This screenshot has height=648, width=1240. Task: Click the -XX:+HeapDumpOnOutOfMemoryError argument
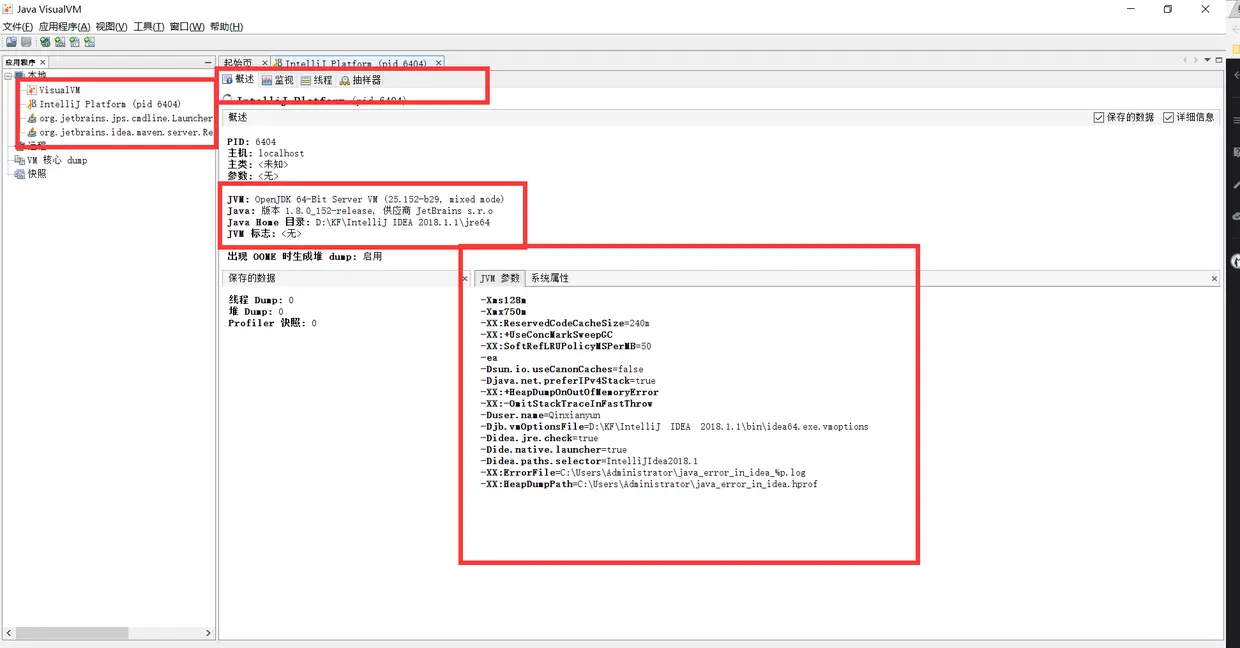pos(569,393)
